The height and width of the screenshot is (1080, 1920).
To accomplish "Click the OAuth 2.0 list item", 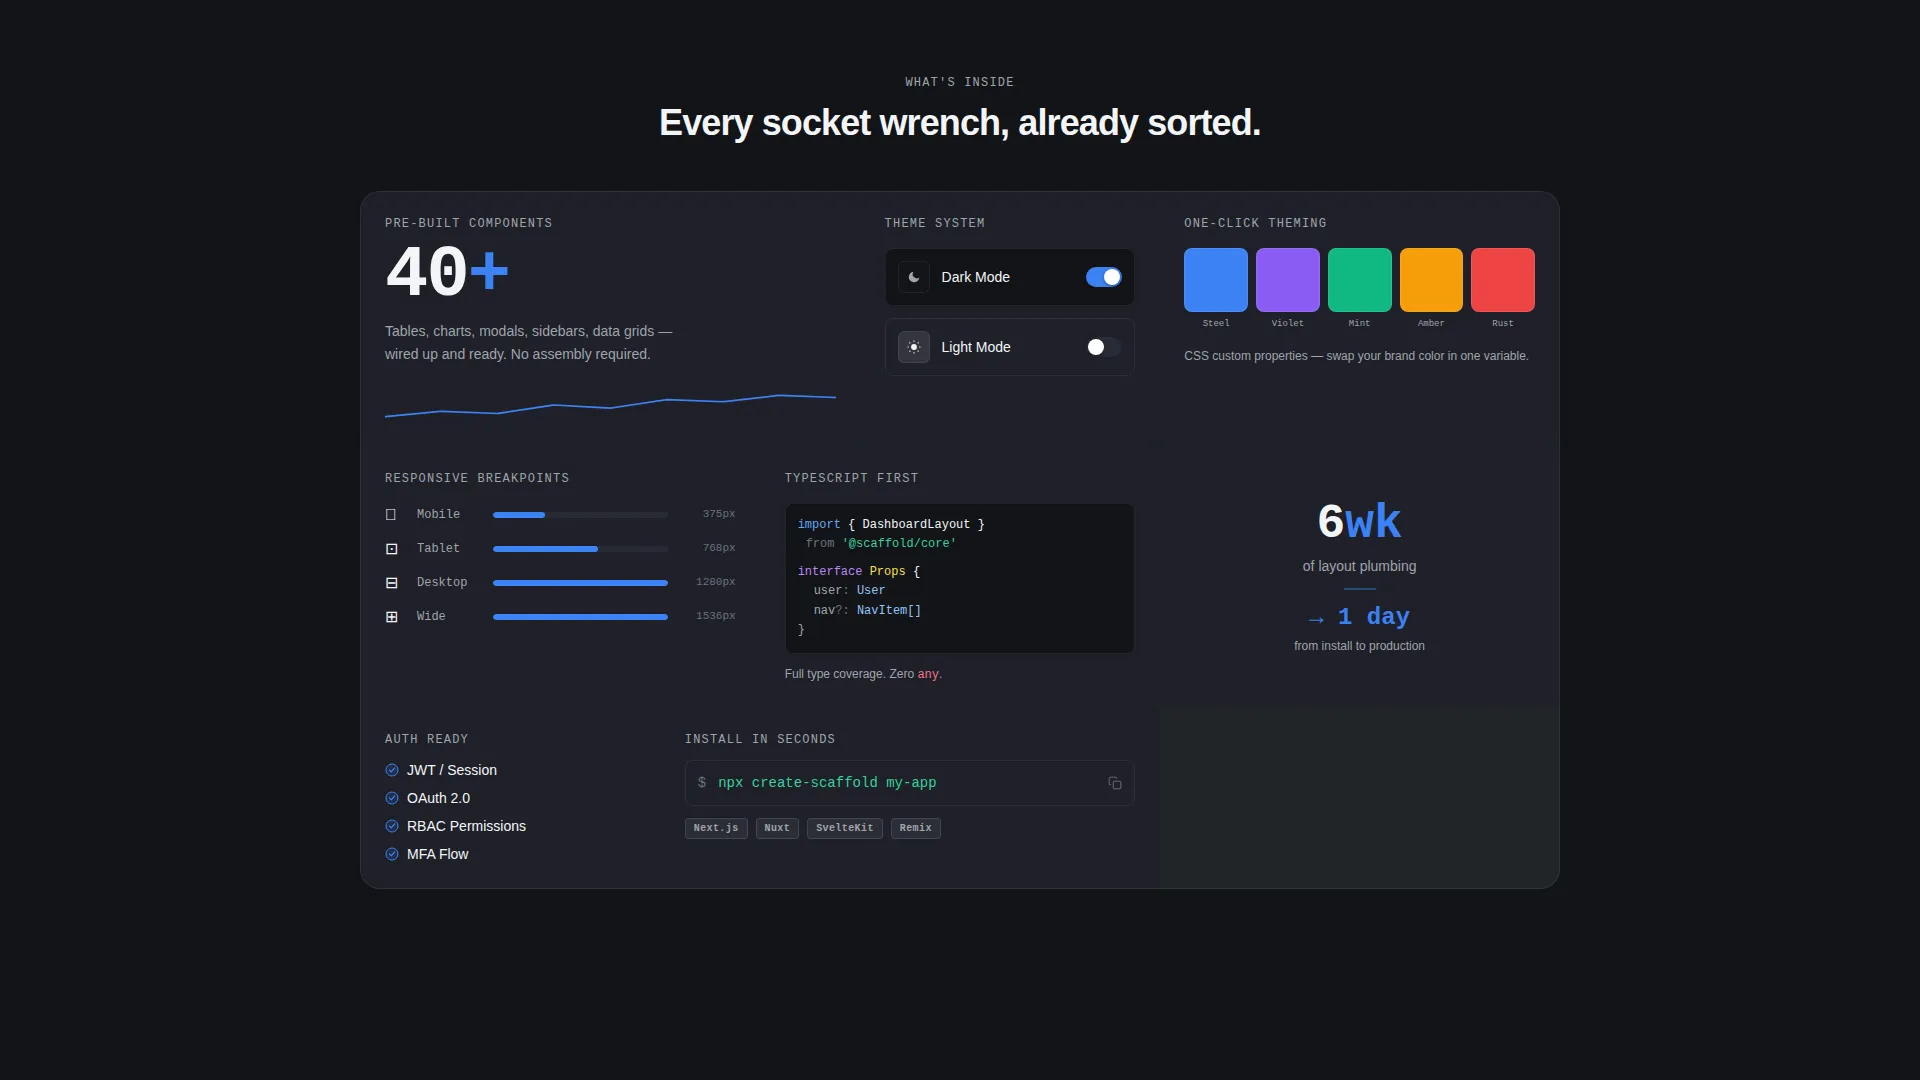I will pos(428,798).
